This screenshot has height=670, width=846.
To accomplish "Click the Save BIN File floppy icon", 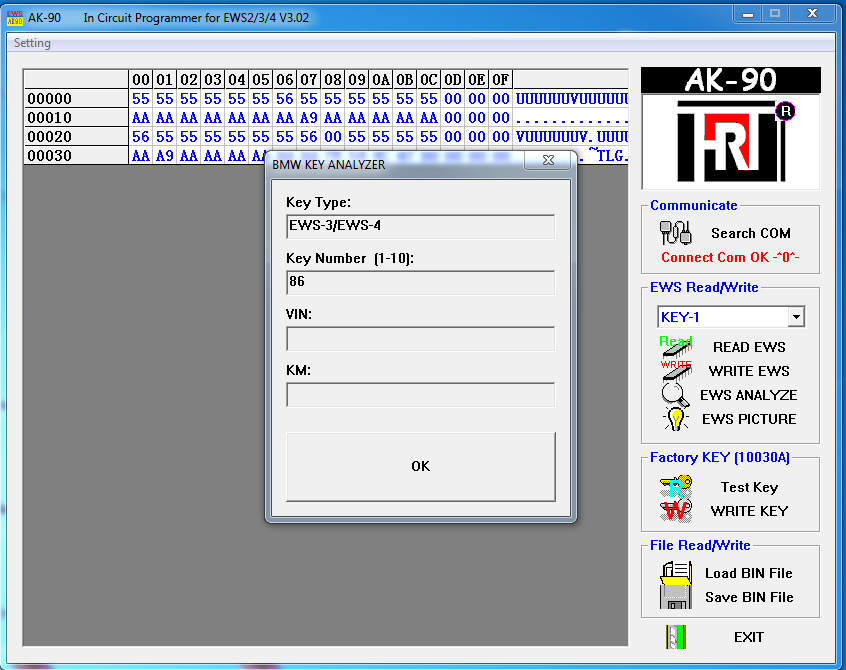I will (676, 597).
